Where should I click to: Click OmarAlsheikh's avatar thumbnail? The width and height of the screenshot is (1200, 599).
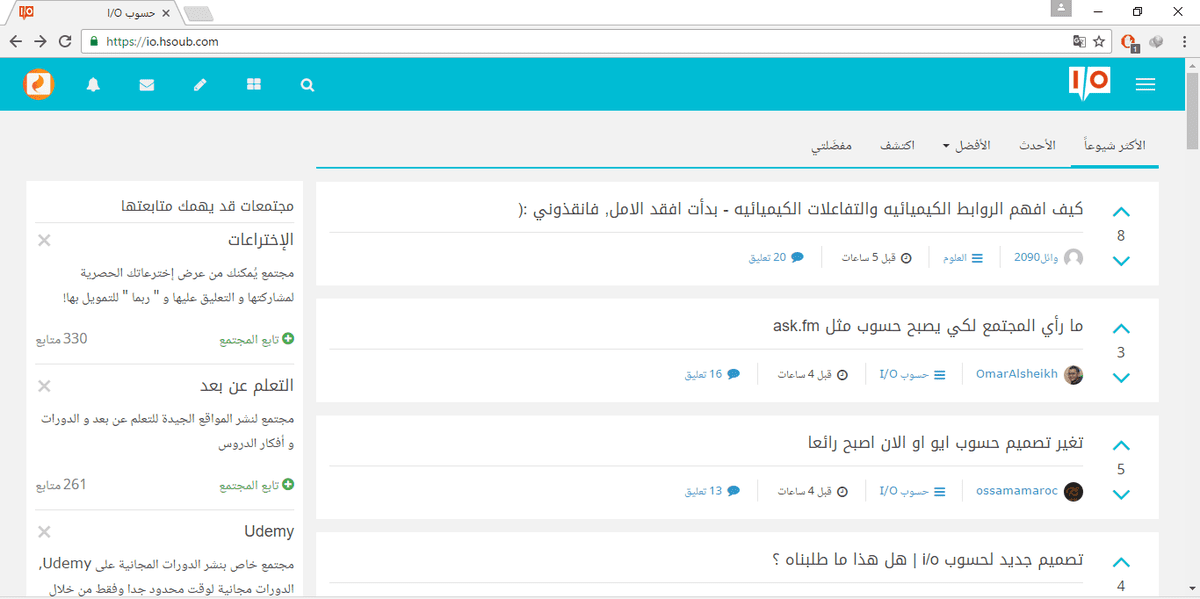[x=1073, y=375]
